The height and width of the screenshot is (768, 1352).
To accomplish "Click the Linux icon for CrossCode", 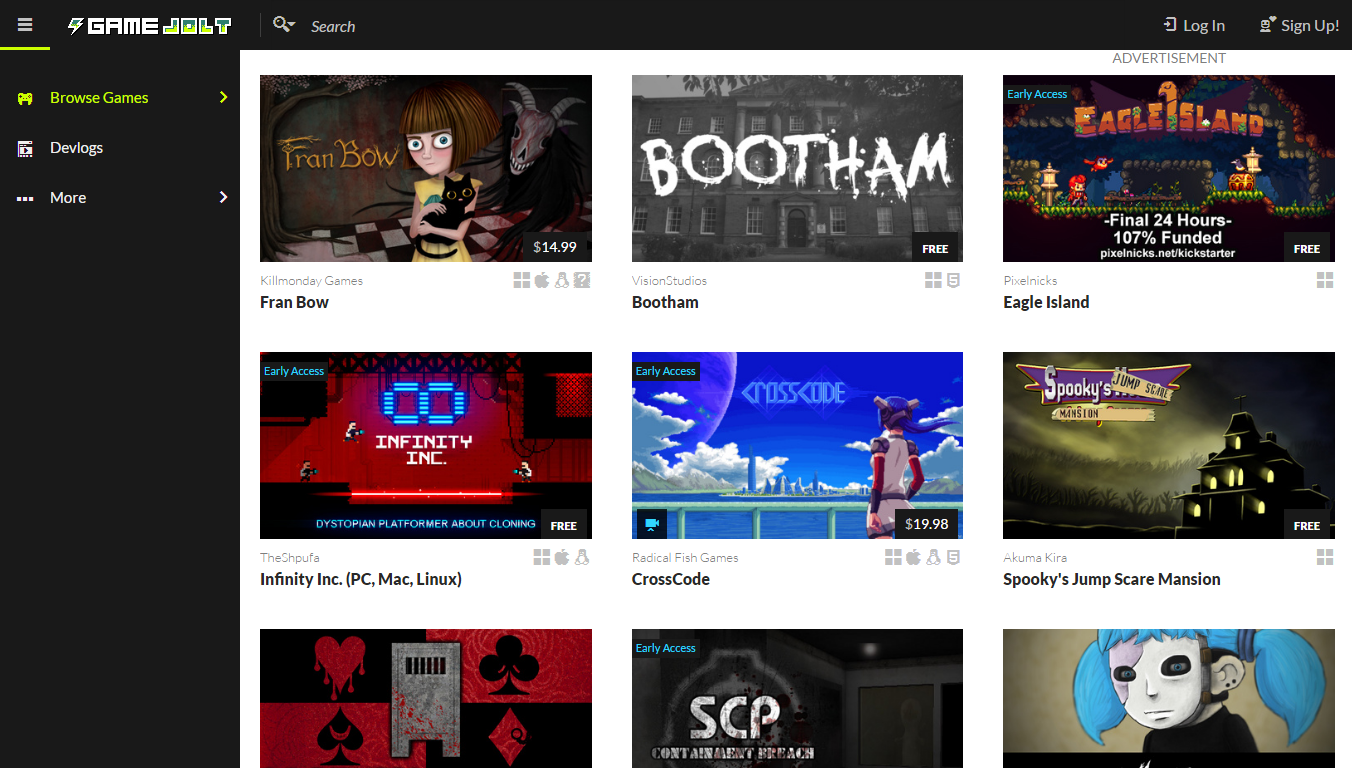I will 933,557.
